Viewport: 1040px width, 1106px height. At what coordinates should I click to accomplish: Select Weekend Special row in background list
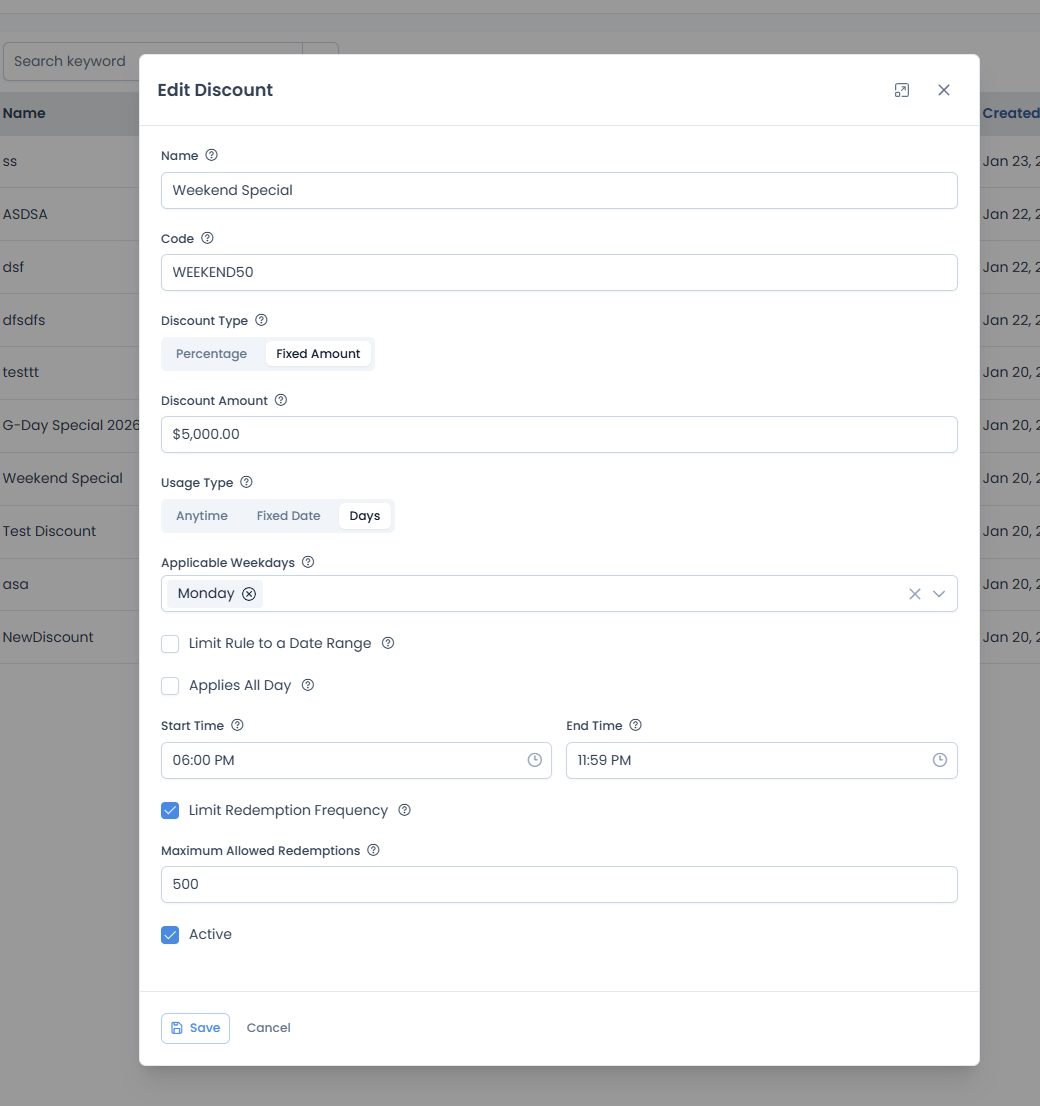(x=63, y=478)
